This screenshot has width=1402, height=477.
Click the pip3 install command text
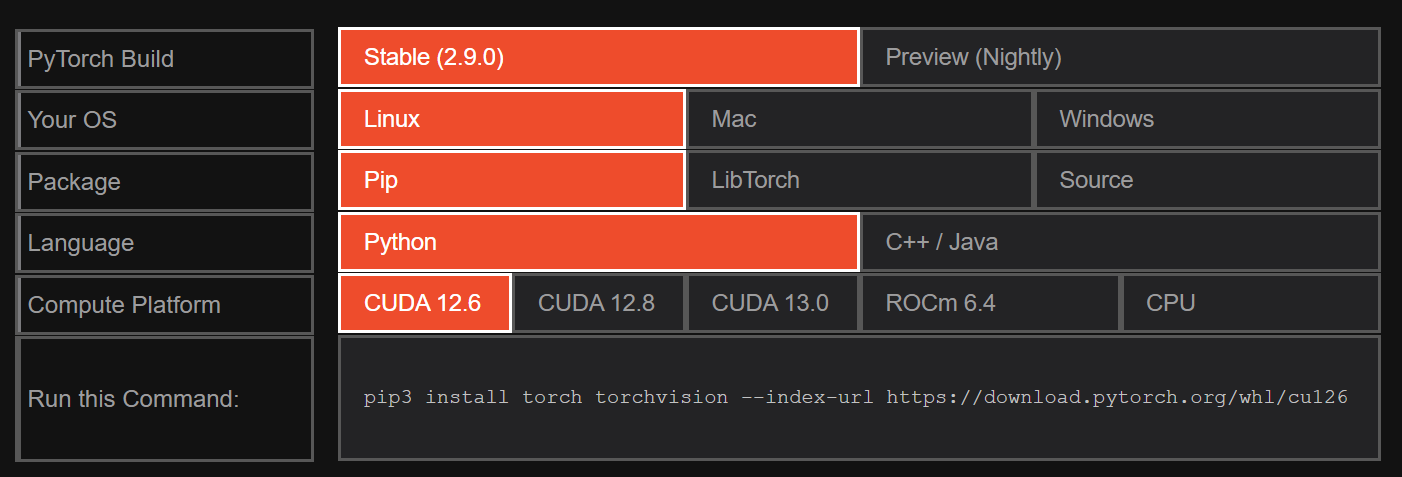pyautogui.click(x=855, y=397)
